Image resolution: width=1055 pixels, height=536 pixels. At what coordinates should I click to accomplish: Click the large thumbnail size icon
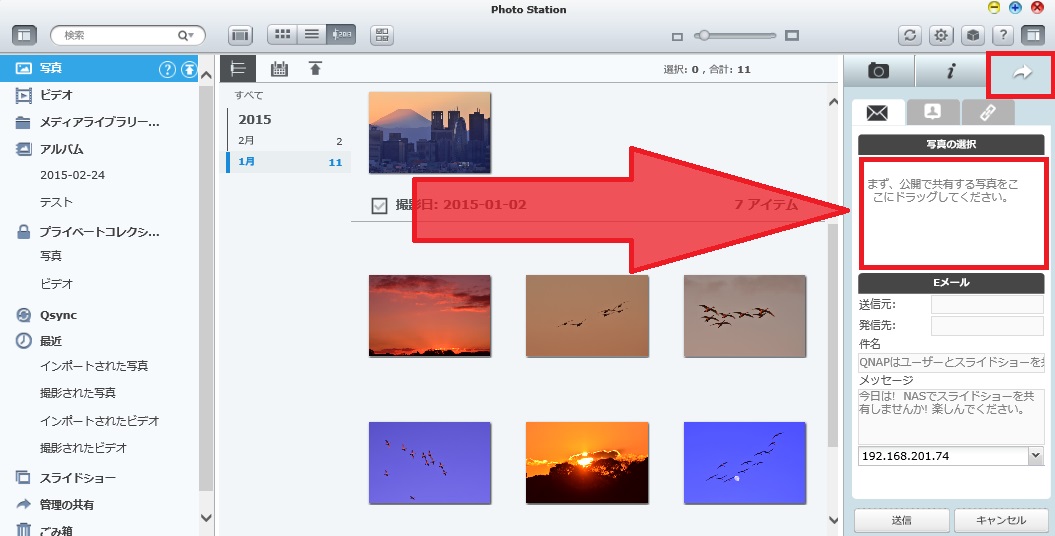click(x=792, y=36)
